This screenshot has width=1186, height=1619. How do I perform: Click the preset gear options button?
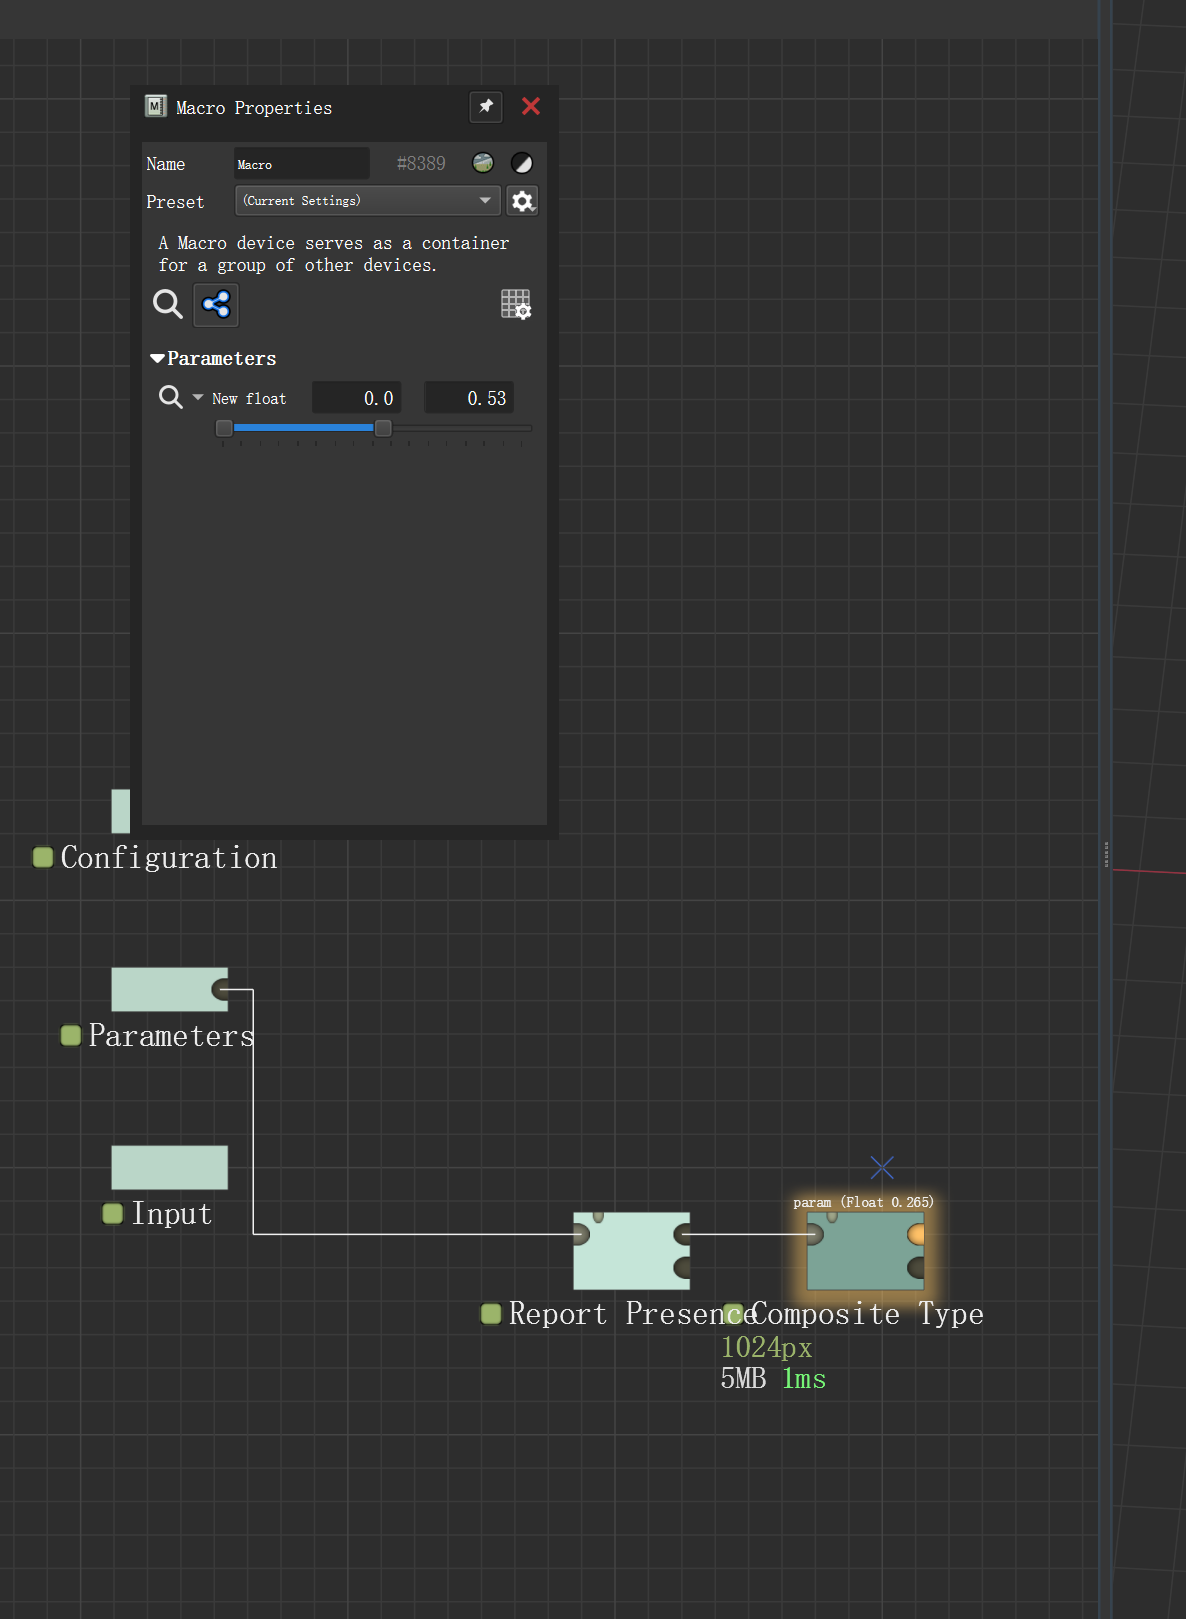522,201
